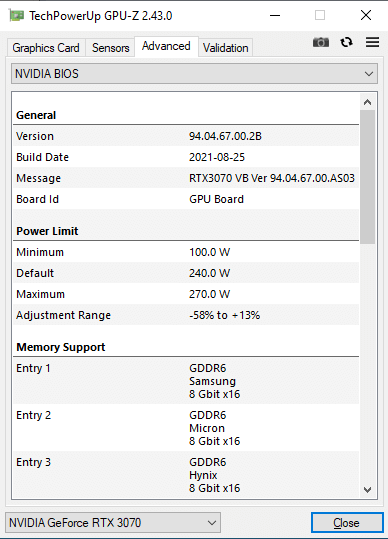The width and height of the screenshot is (388, 539).
Task: Click the Board Id value GPU Board
Action: 216,199
